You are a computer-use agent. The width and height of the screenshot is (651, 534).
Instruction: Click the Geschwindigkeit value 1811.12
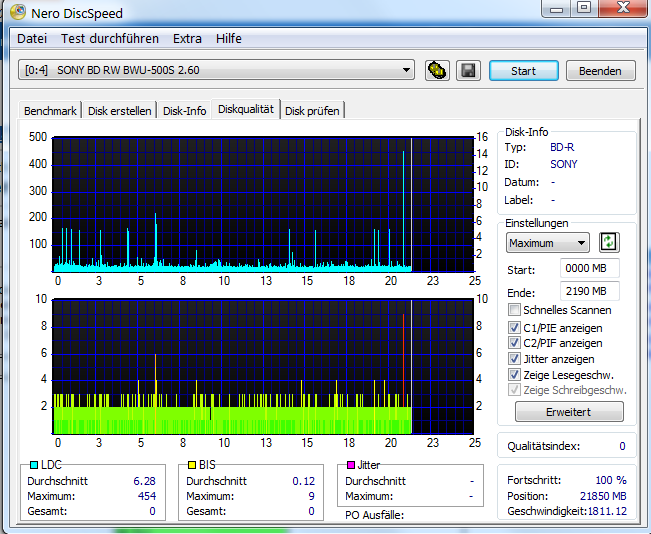click(x=607, y=511)
